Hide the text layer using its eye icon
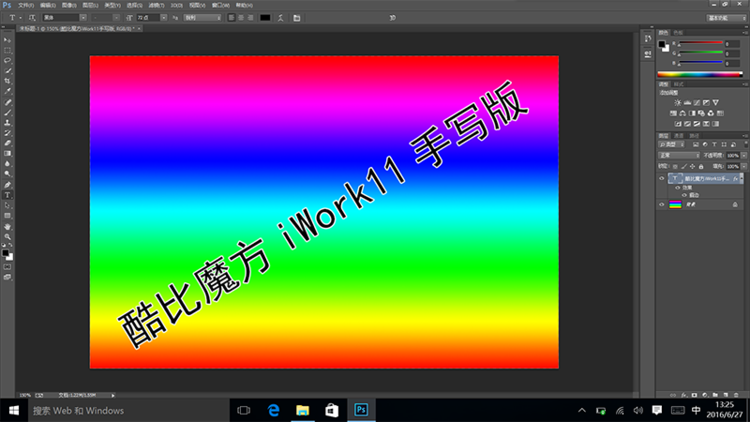The width and height of the screenshot is (750, 422). click(662, 178)
